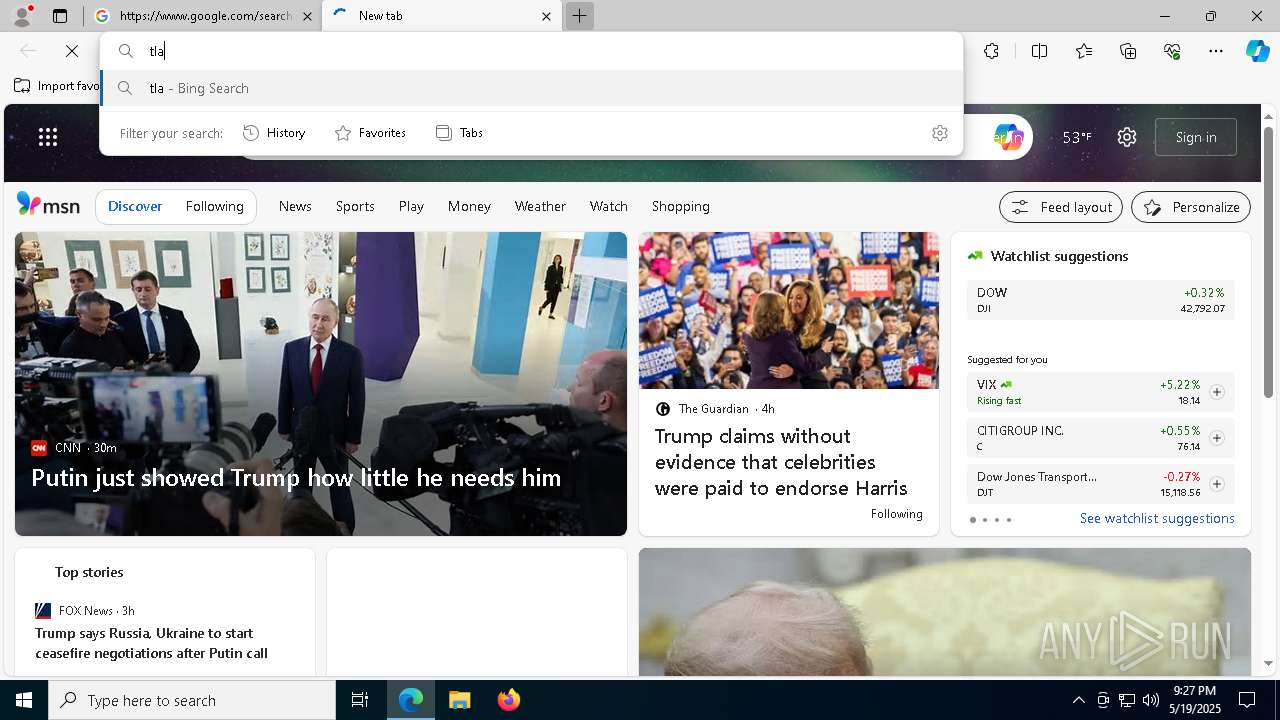1280x720 pixels.
Task: Open the volume icon in system tray
Action: click(x=1151, y=700)
